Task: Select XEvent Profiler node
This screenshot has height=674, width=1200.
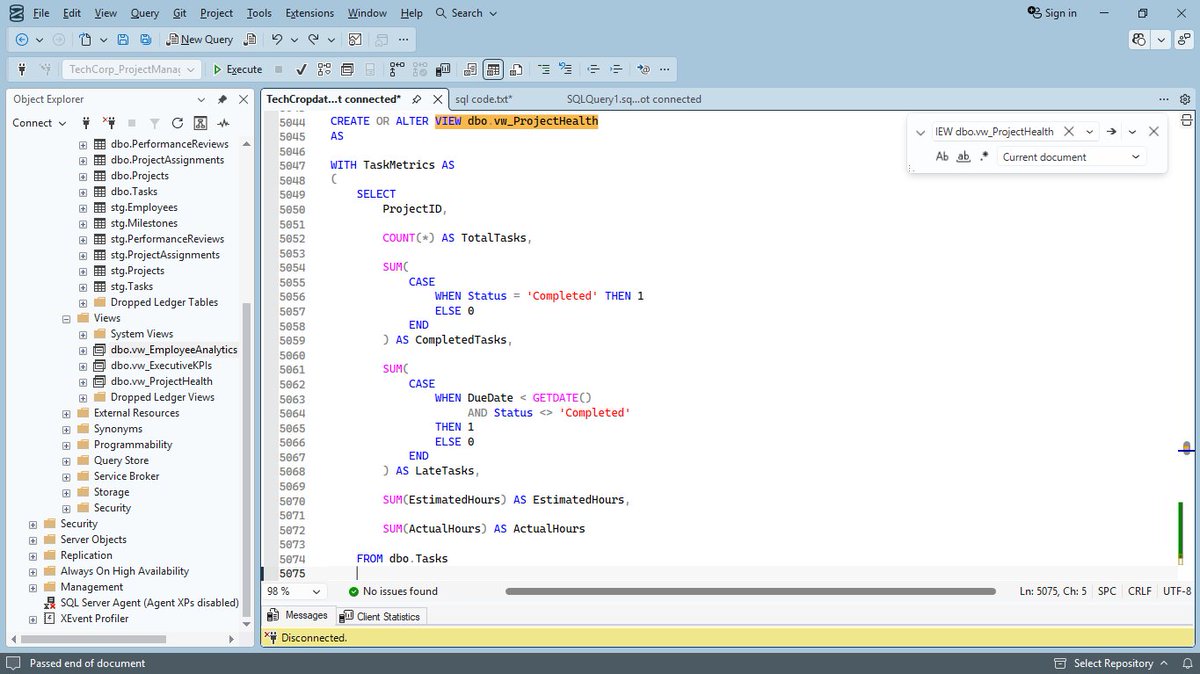Action: [x=94, y=618]
